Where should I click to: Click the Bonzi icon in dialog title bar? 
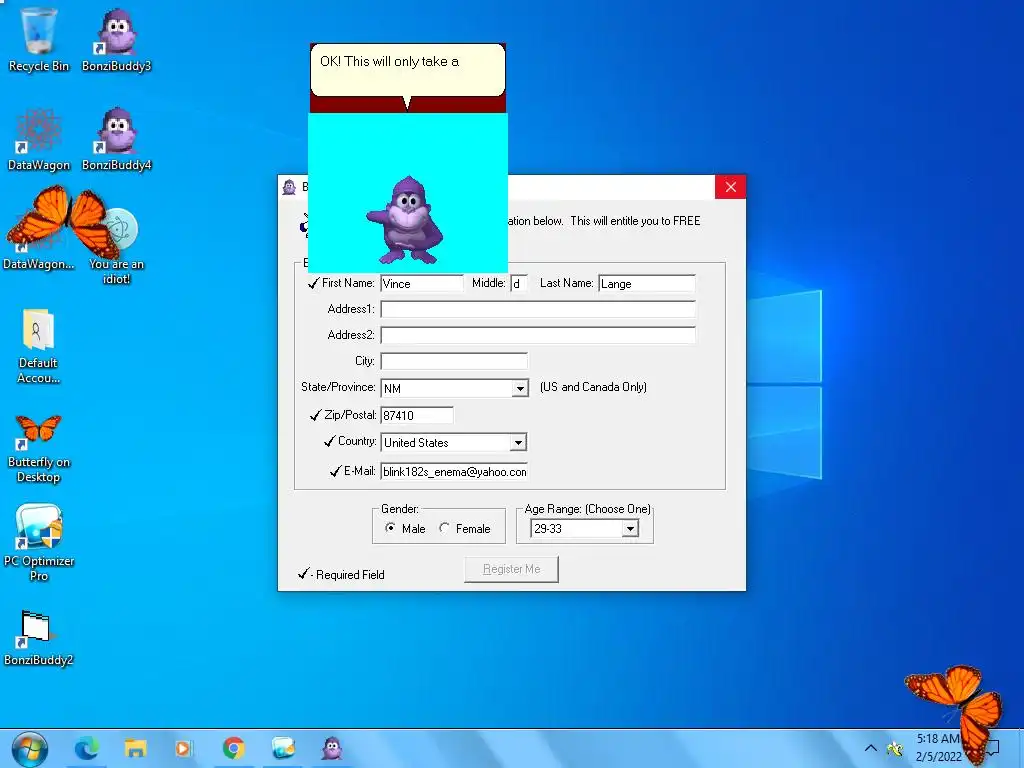[289, 188]
